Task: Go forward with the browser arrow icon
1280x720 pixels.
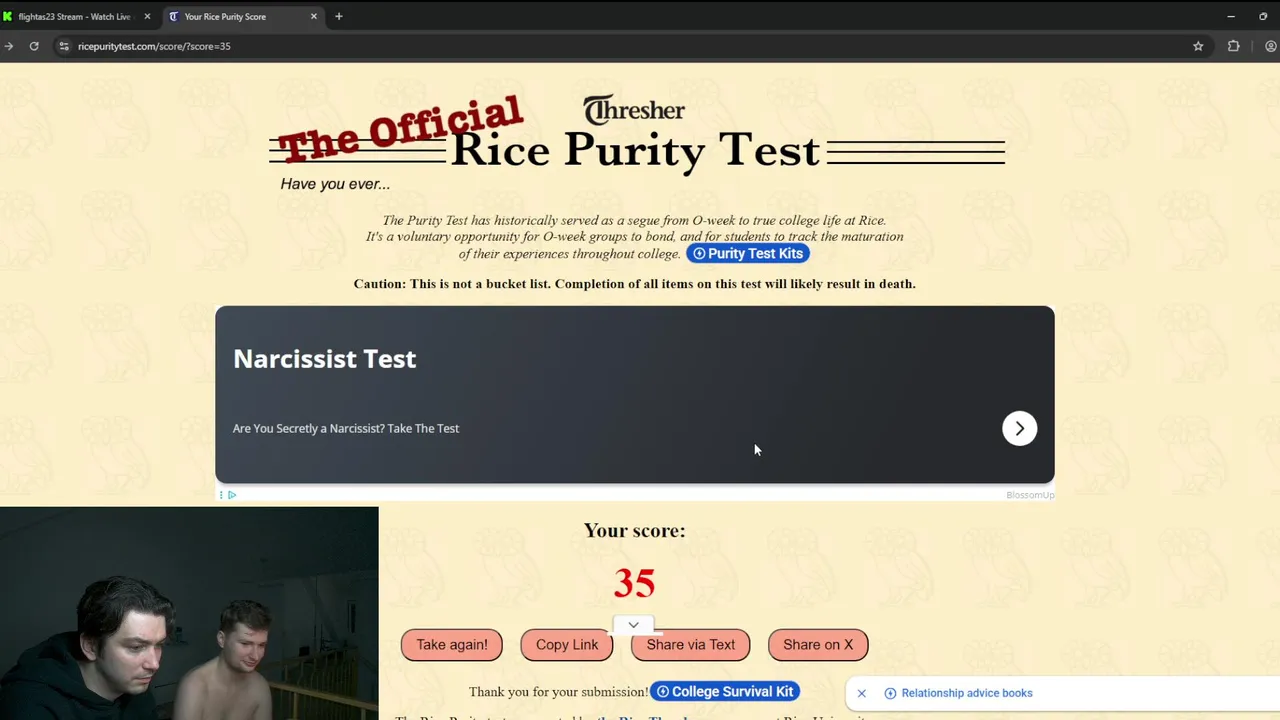Action: tap(8, 46)
